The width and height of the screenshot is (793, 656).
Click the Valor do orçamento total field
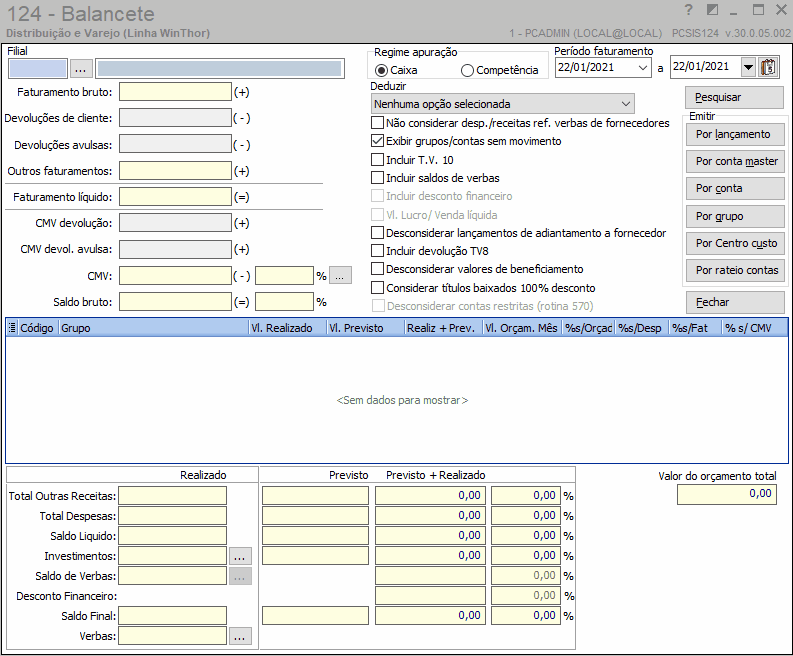(727, 494)
